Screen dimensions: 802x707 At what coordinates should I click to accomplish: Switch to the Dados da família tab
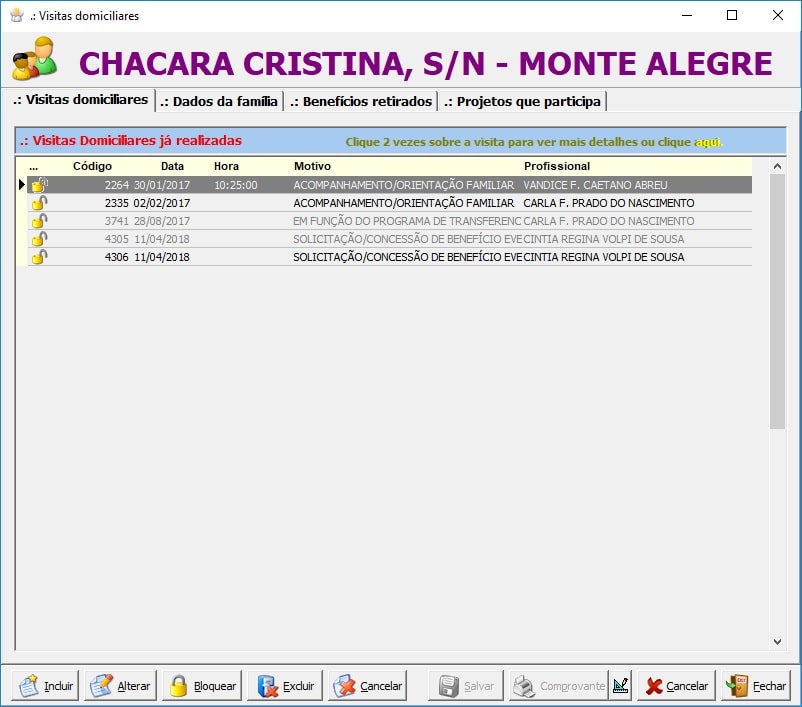click(219, 101)
